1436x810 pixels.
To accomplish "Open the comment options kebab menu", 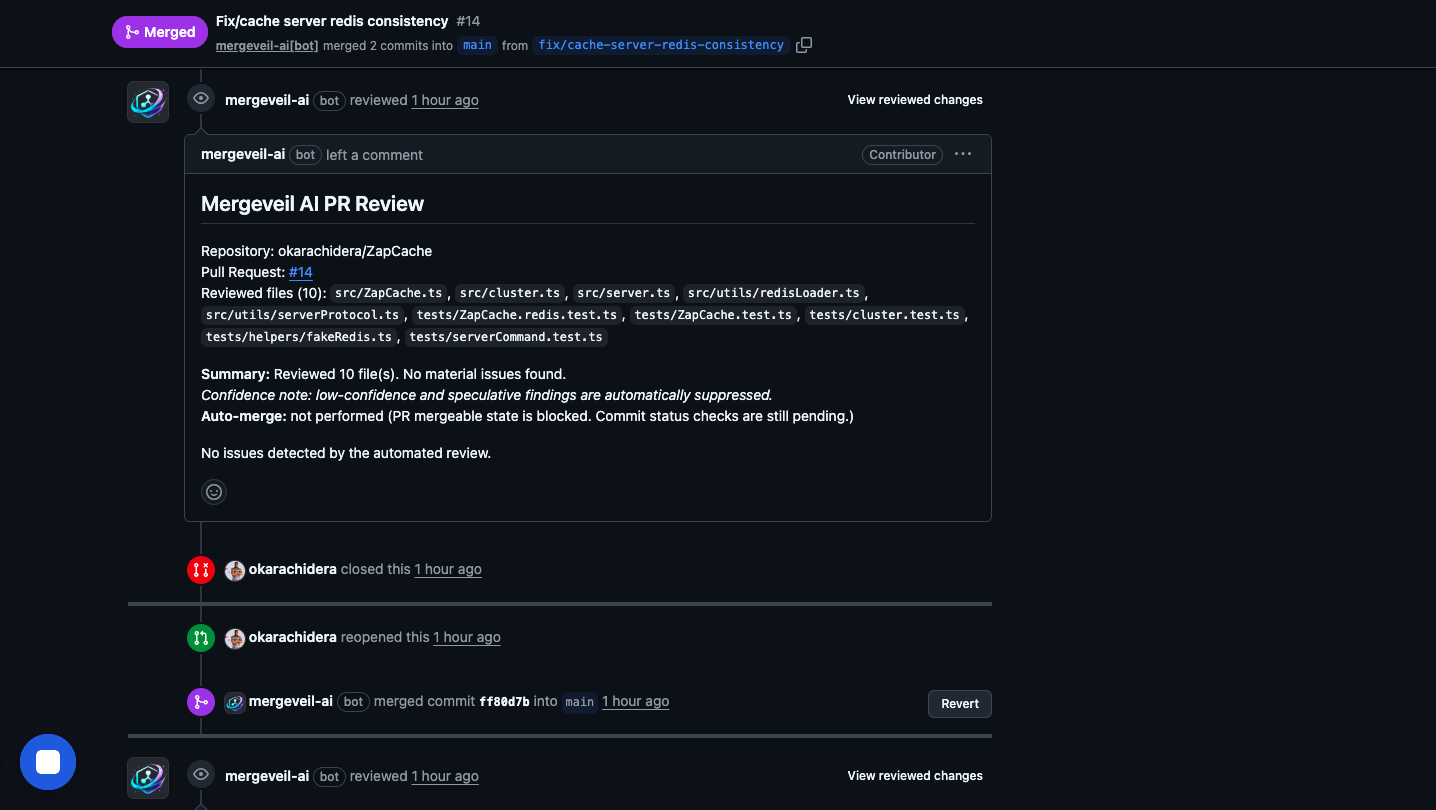I will coord(962,154).
